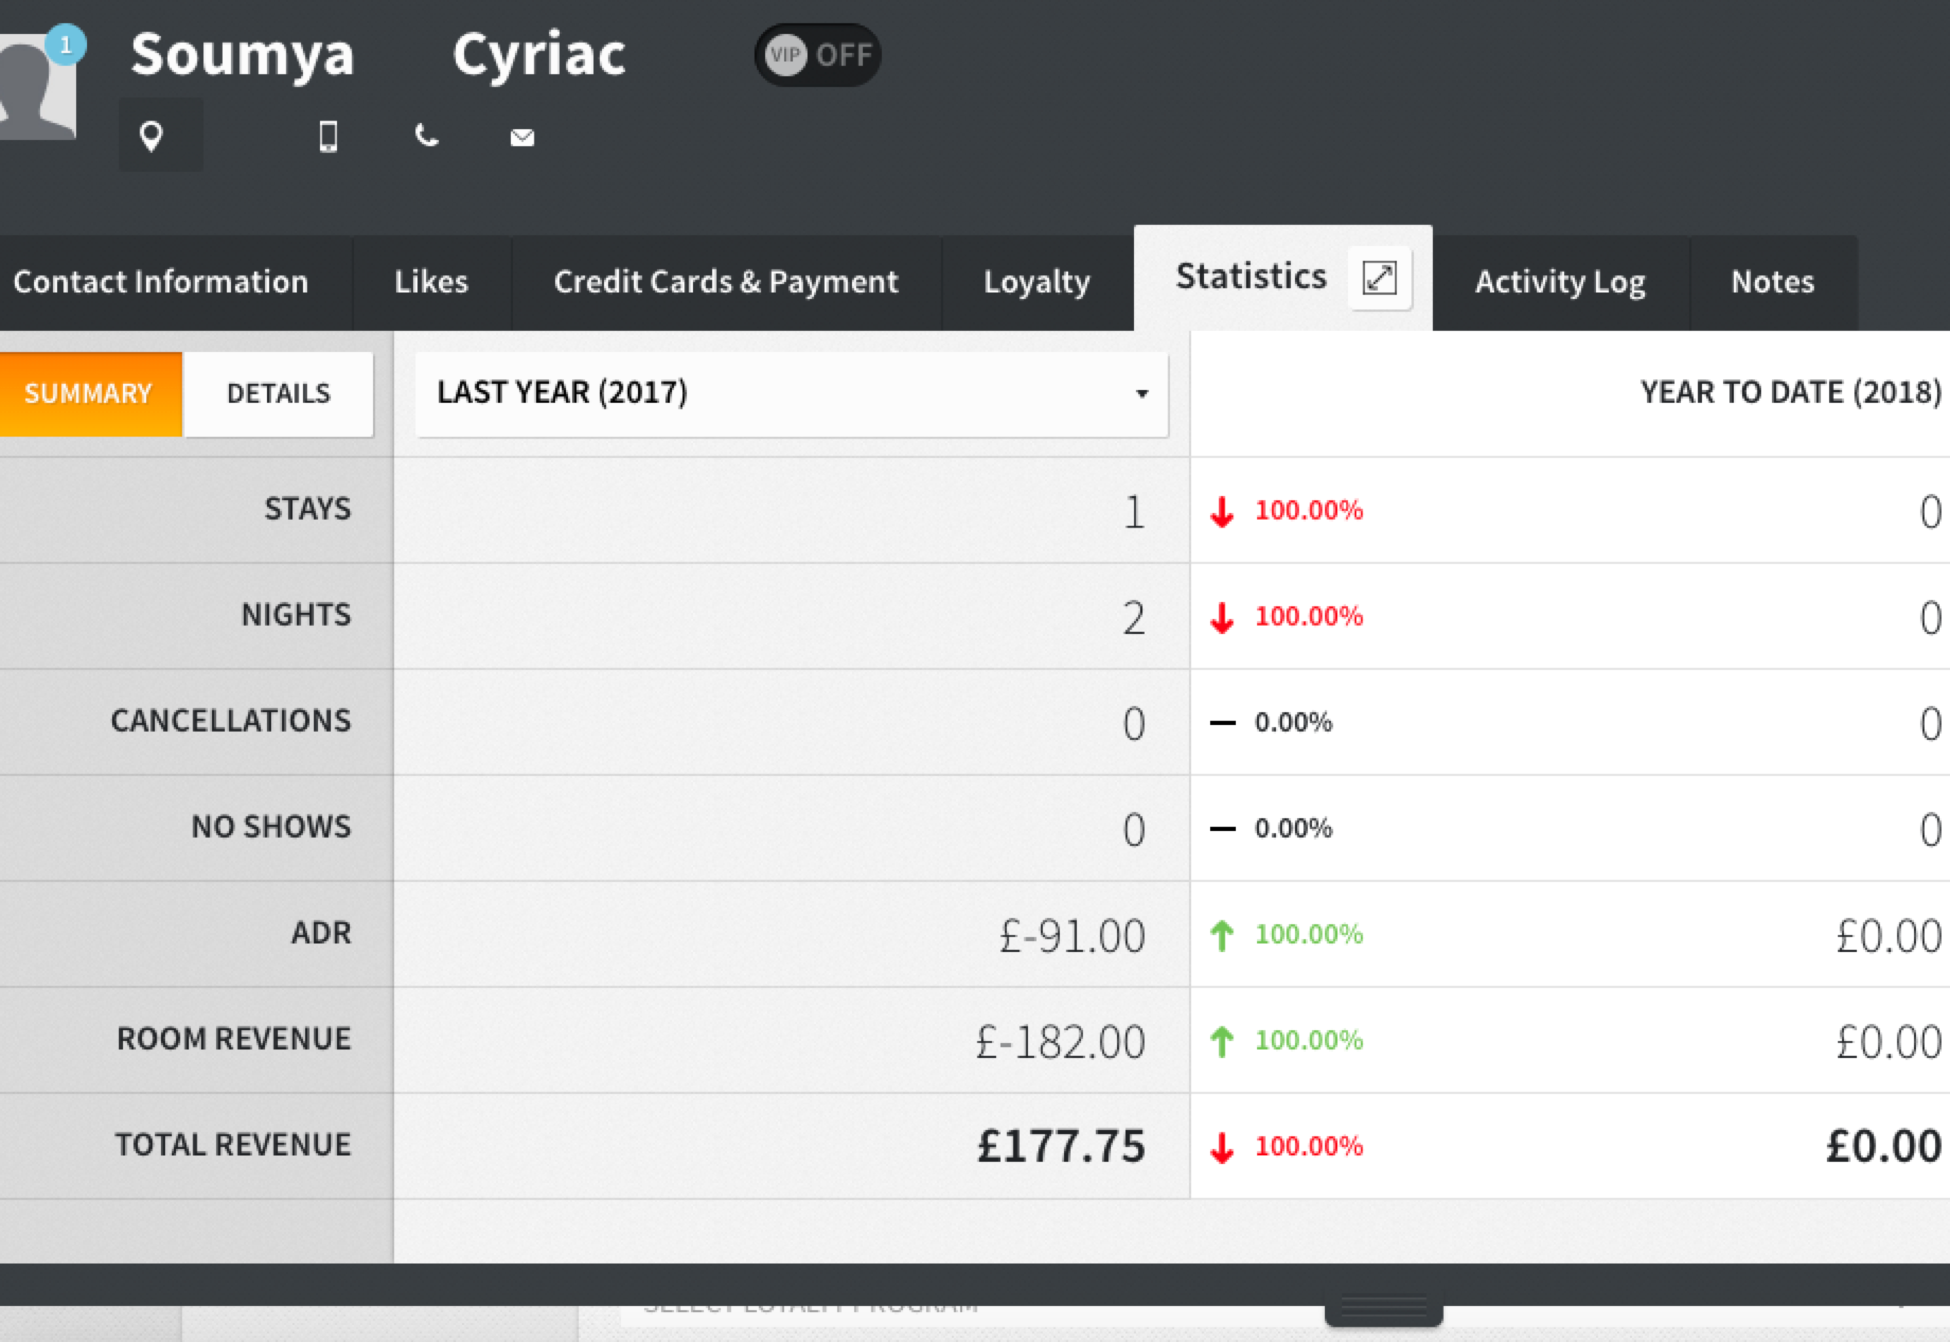Expand the Statistics panel with the popout icon
Screen dimensions: 1950x1342
[1379, 277]
